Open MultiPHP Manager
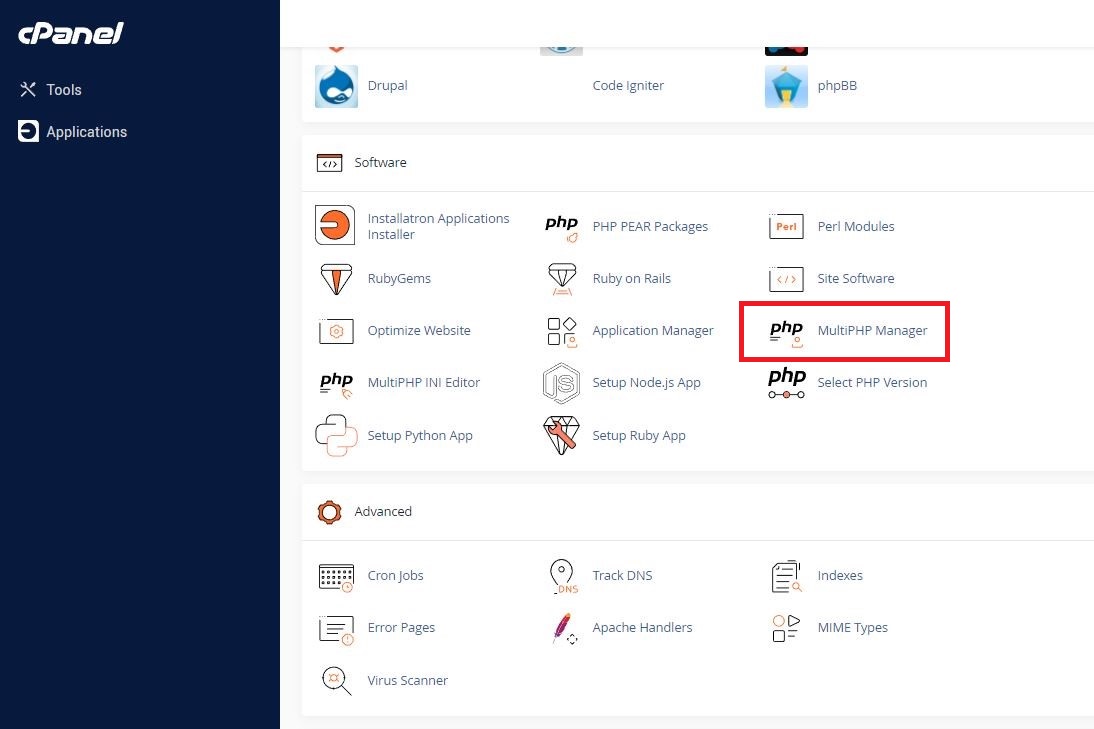Screen dimensions: 1094x729 click(x=872, y=331)
